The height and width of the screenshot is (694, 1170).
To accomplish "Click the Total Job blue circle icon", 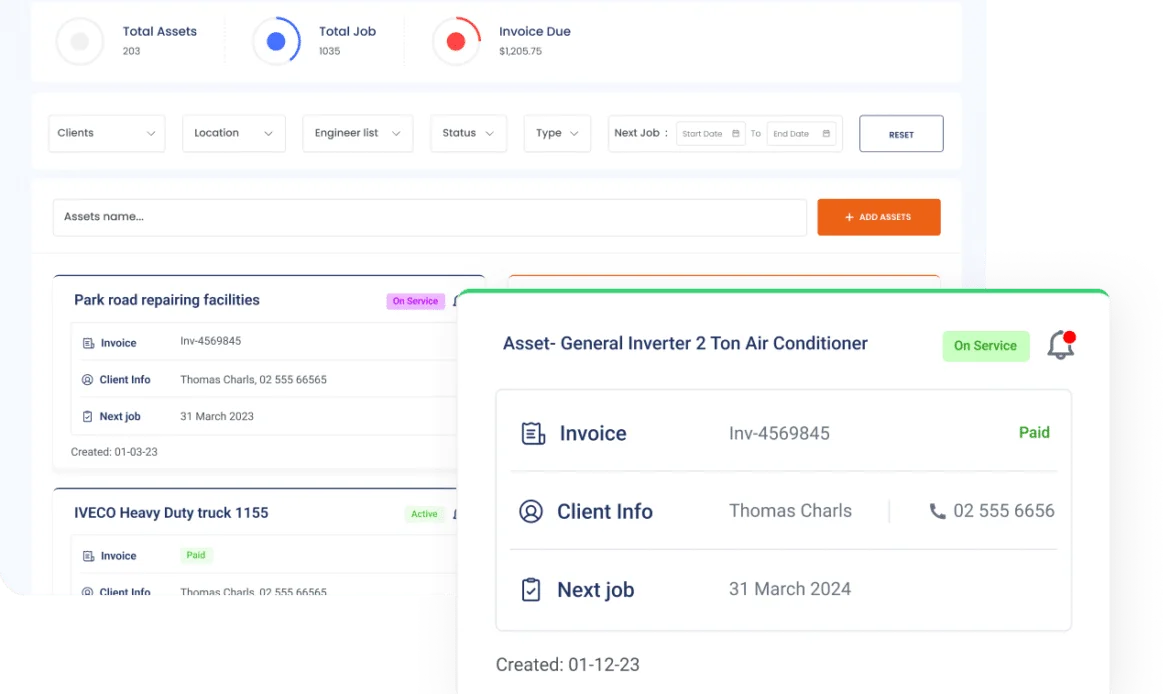I will [x=277, y=41].
